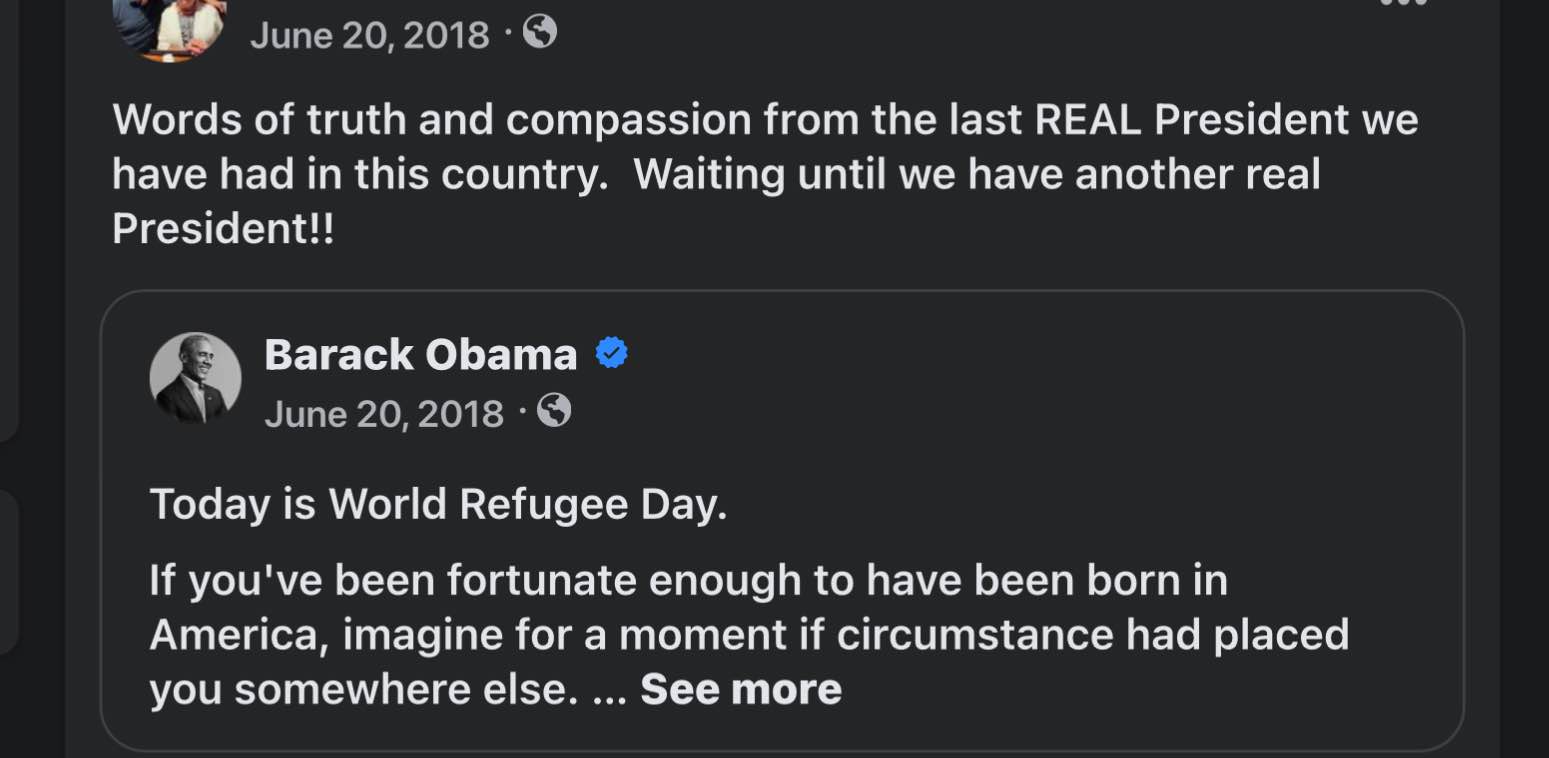Click Barack Obama's circular profile photo
This screenshot has height=758, width=1549.
(195, 378)
